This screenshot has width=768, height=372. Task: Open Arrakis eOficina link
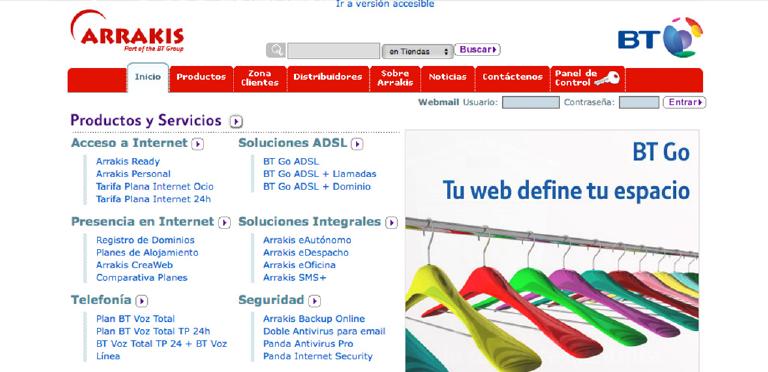[299, 265]
